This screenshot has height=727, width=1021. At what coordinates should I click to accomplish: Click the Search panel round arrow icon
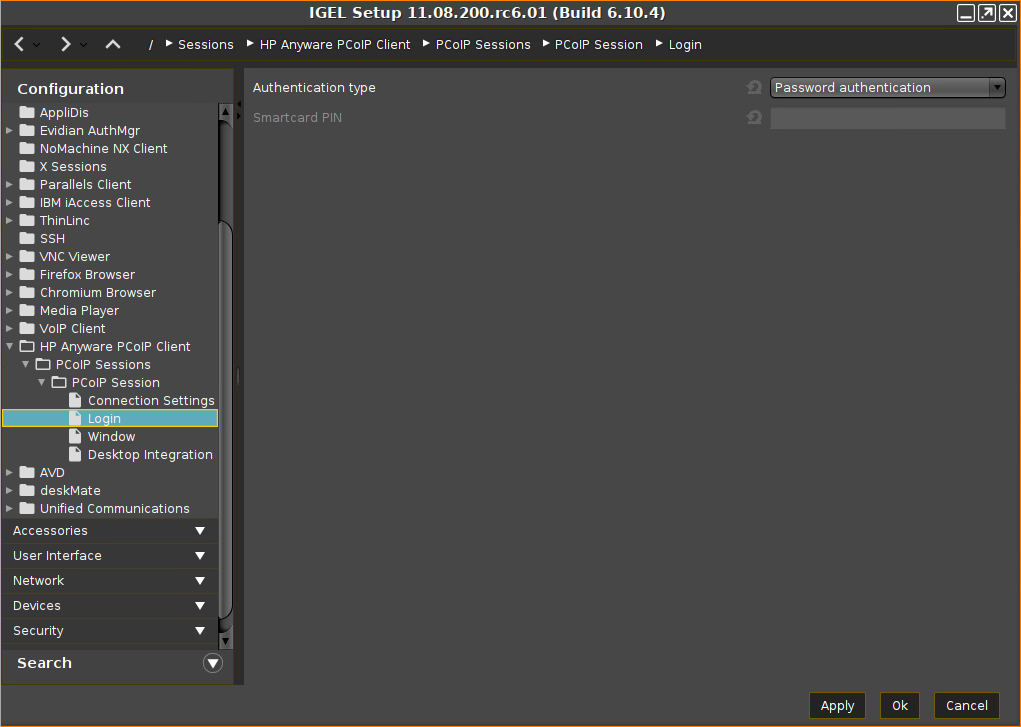[212, 663]
